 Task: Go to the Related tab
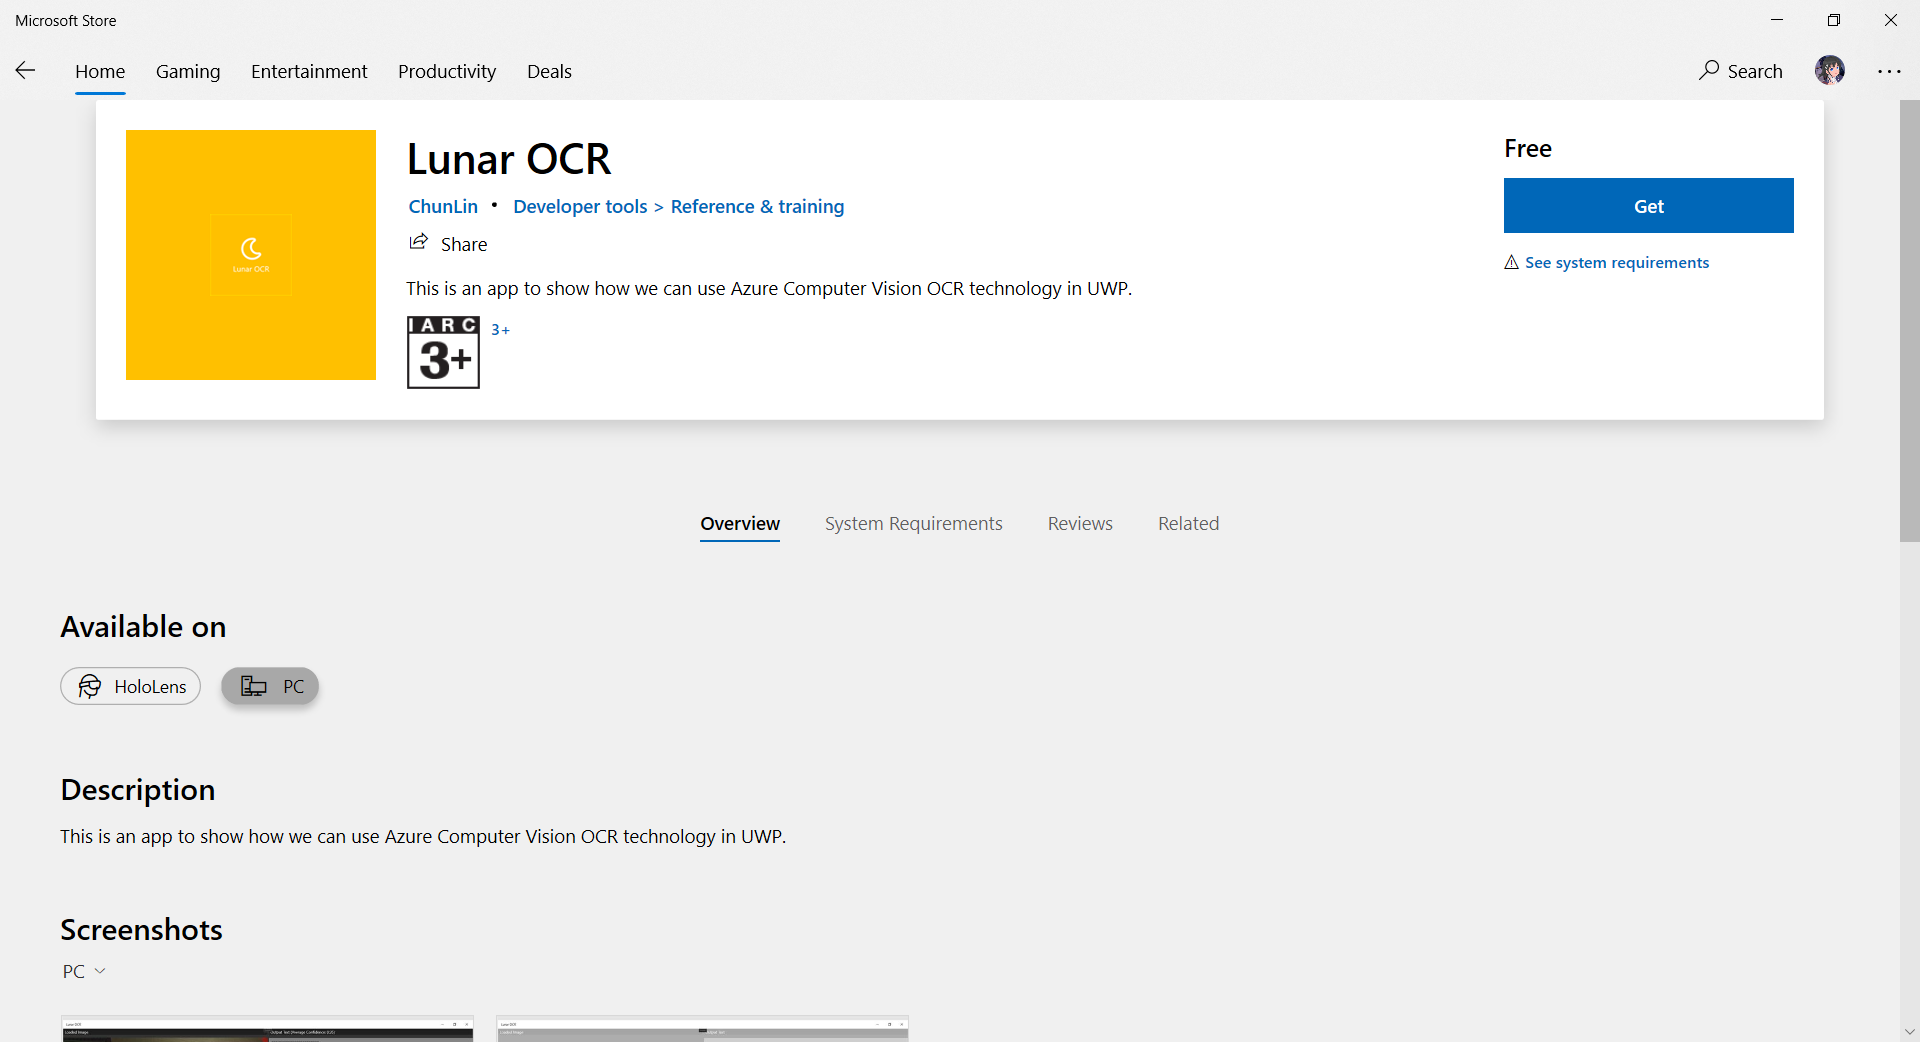[1188, 524]
